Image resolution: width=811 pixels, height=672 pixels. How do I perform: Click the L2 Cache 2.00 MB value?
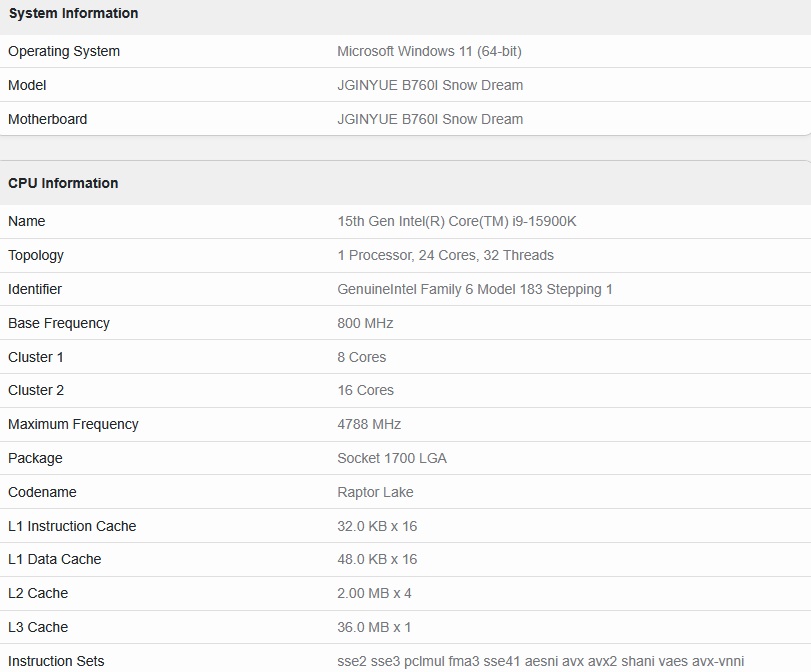click(374, 593)
